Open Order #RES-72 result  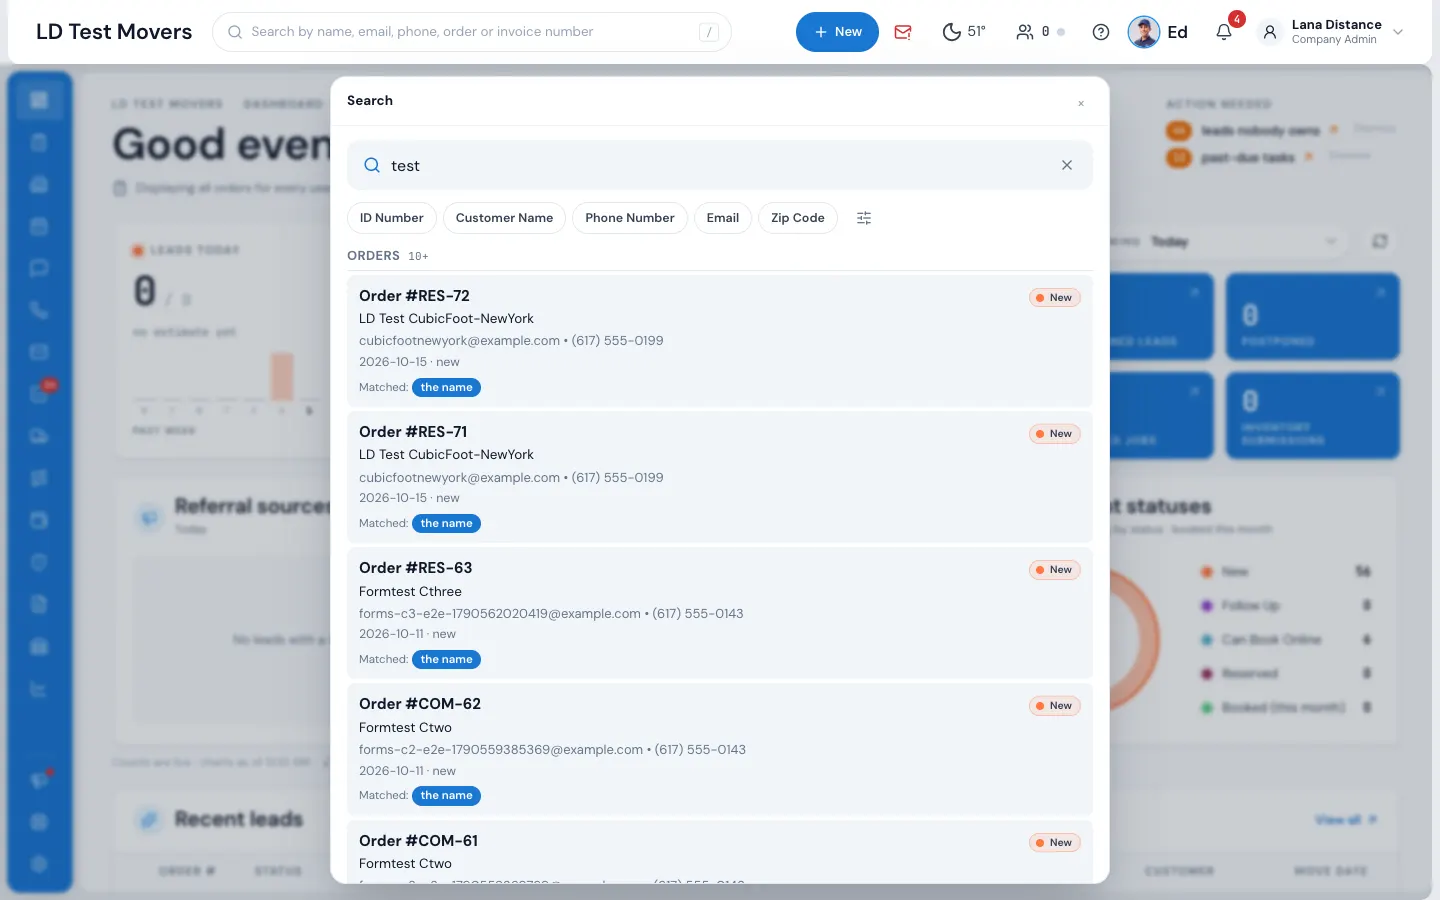point(720,341)
